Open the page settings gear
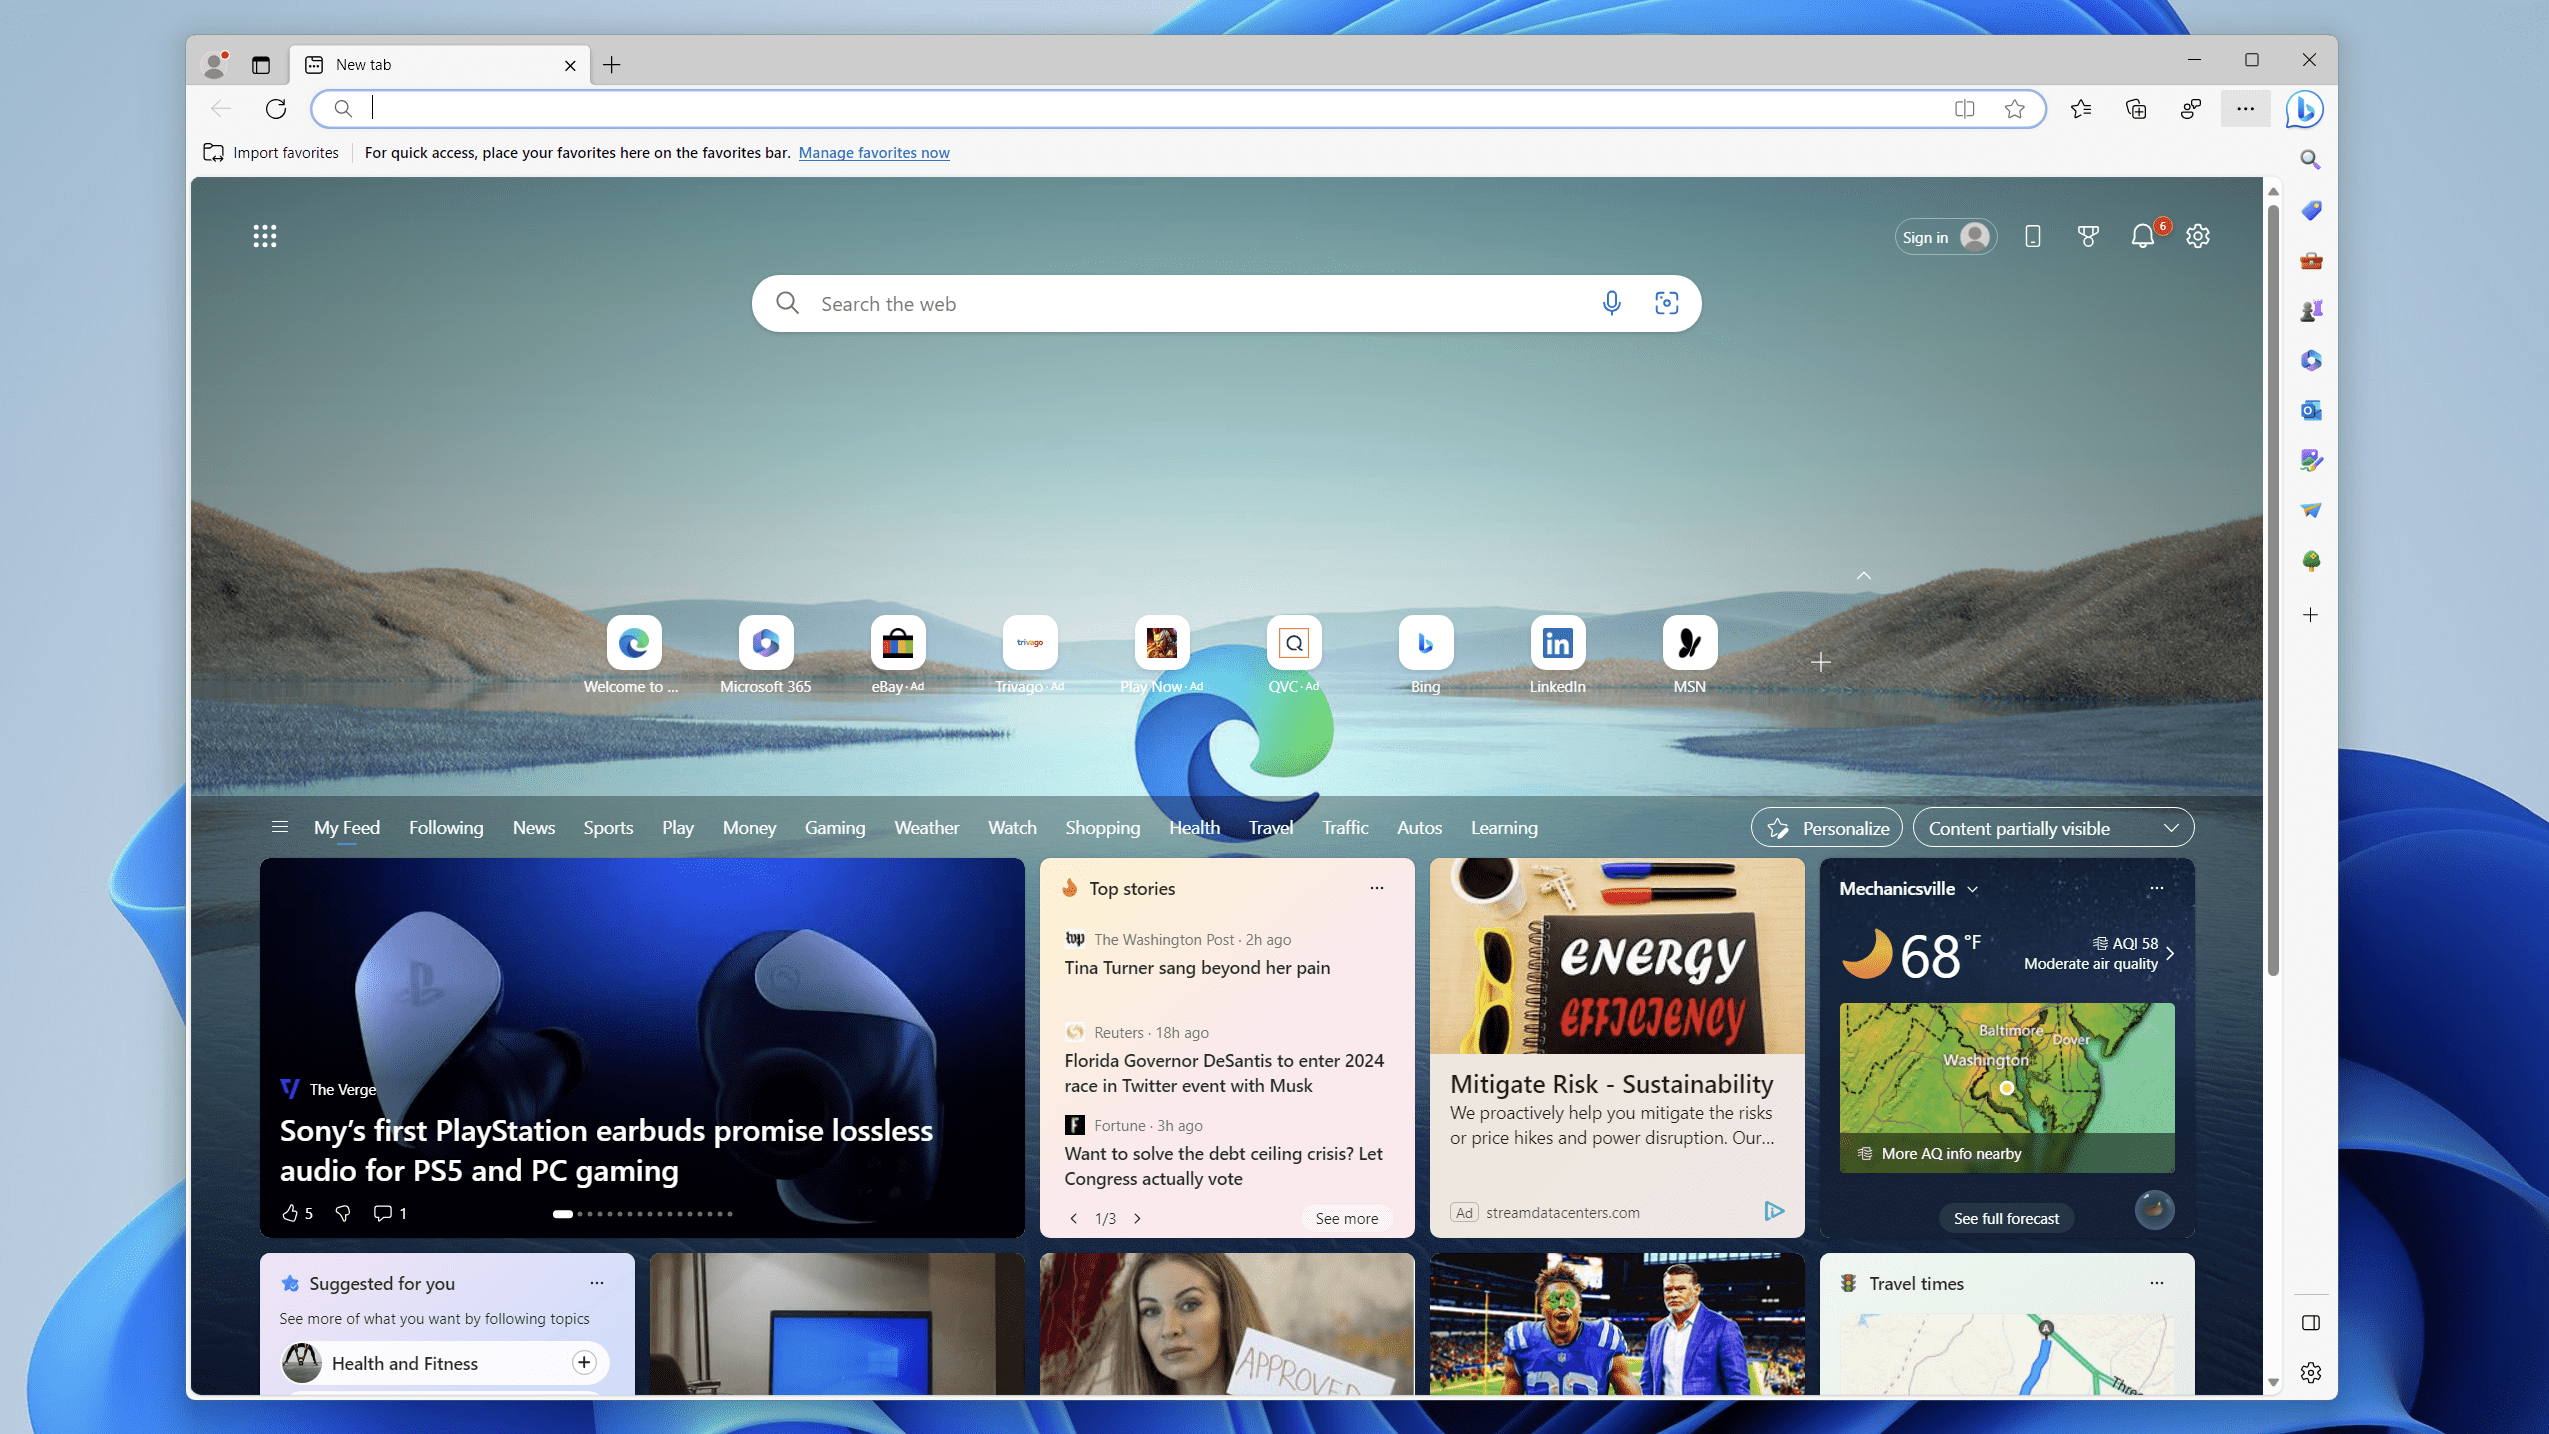The image size is (2549, 1434). [x=2197, y=236]
